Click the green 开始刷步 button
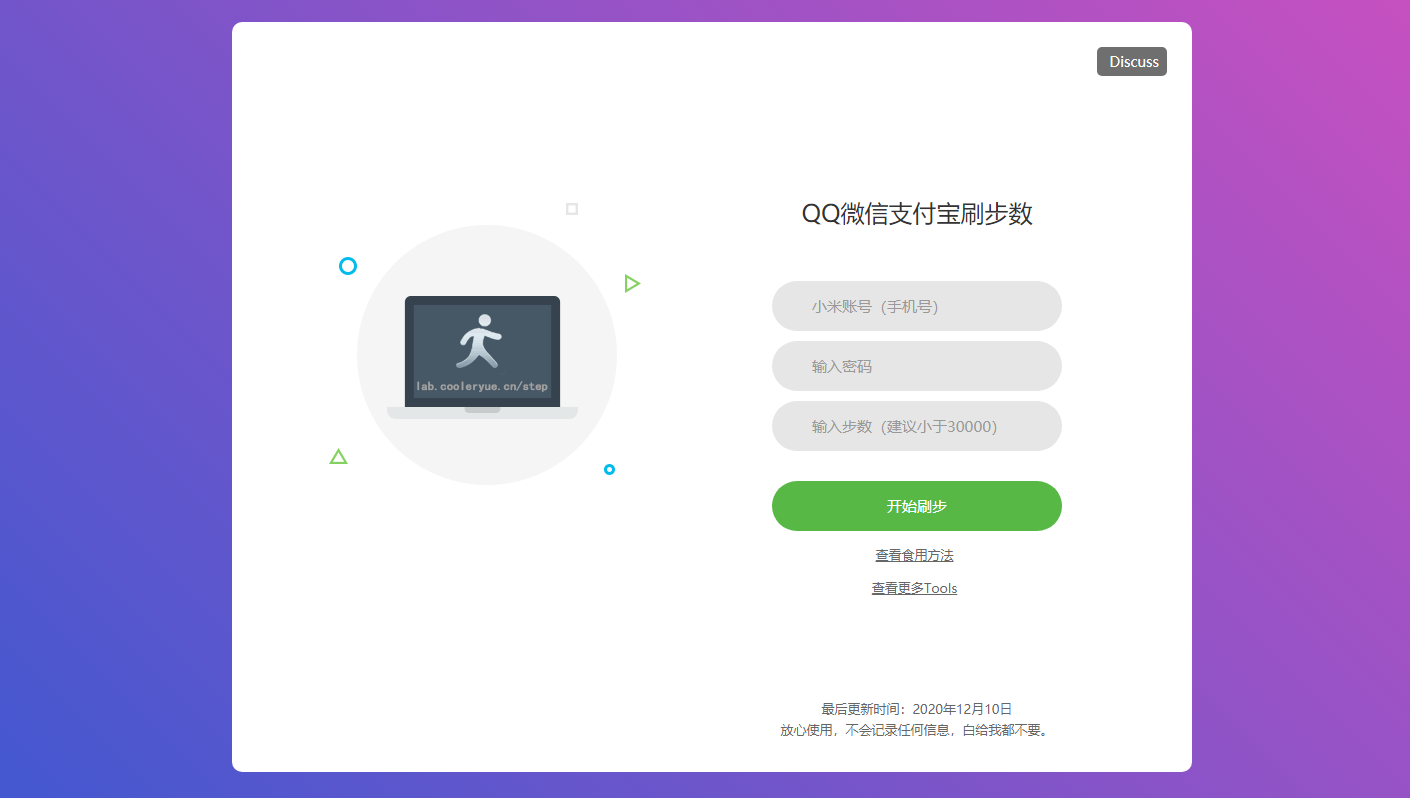This screenshot has width=1410, height=798. [x=917, y=506]
